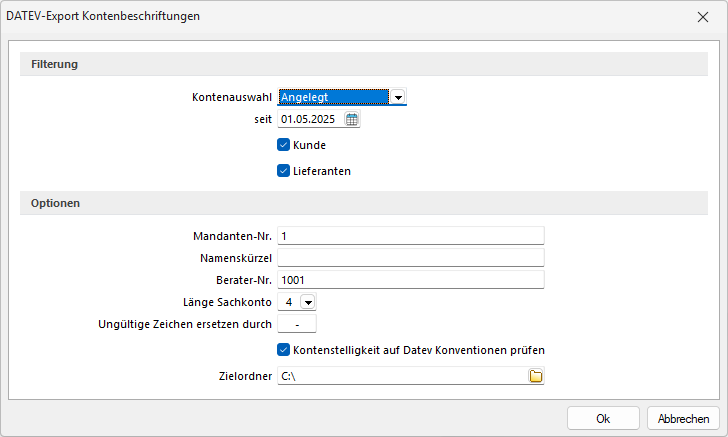
Task: Focus the Mandanten-Nr. input field
Action: [x=411, y=236]
